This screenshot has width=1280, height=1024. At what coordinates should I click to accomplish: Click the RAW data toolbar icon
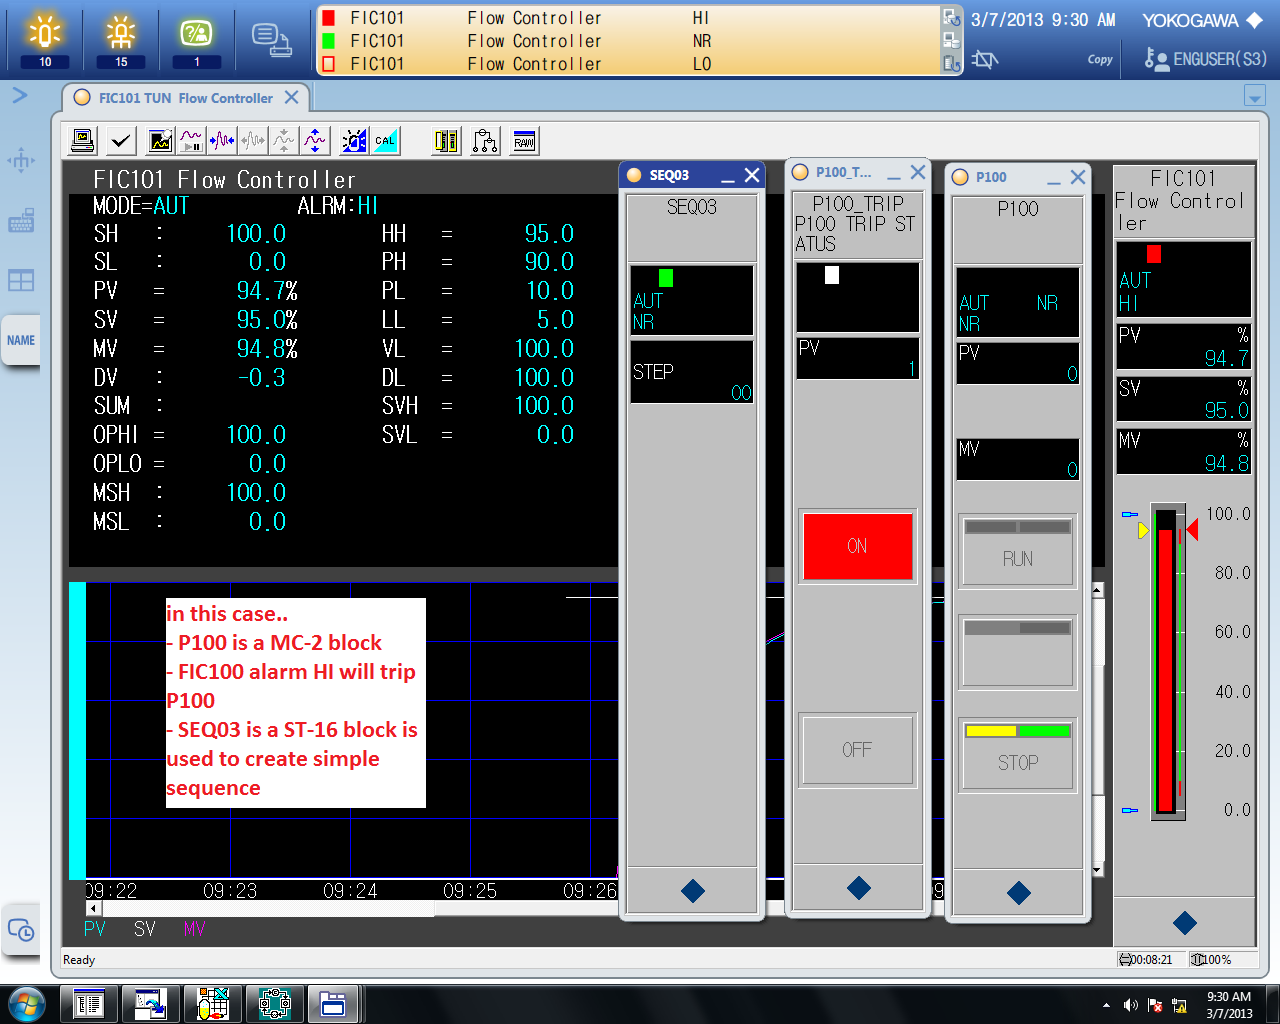tap(524, 141)
